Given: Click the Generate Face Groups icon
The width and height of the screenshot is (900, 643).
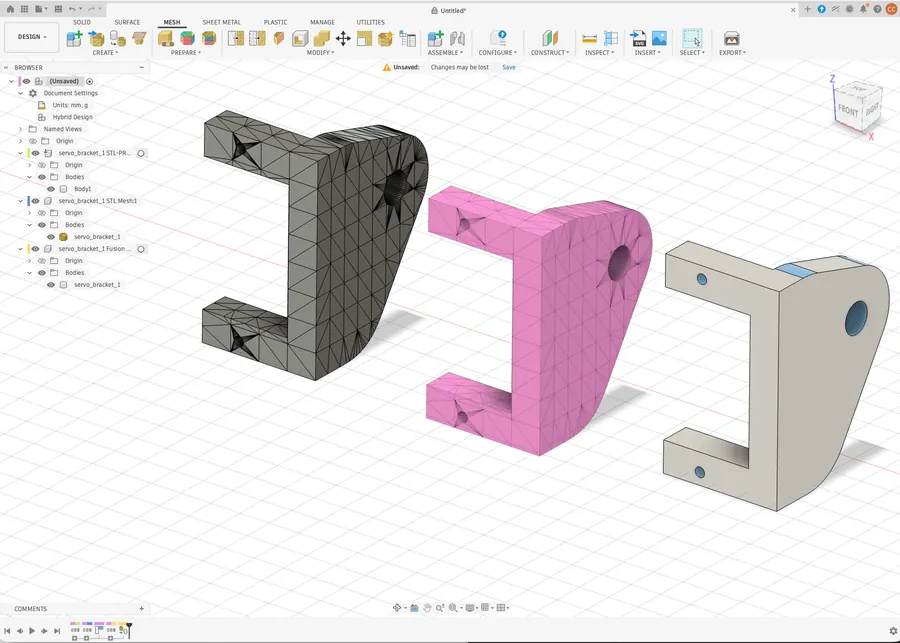Looking at the screenshot, I should 187,38.
